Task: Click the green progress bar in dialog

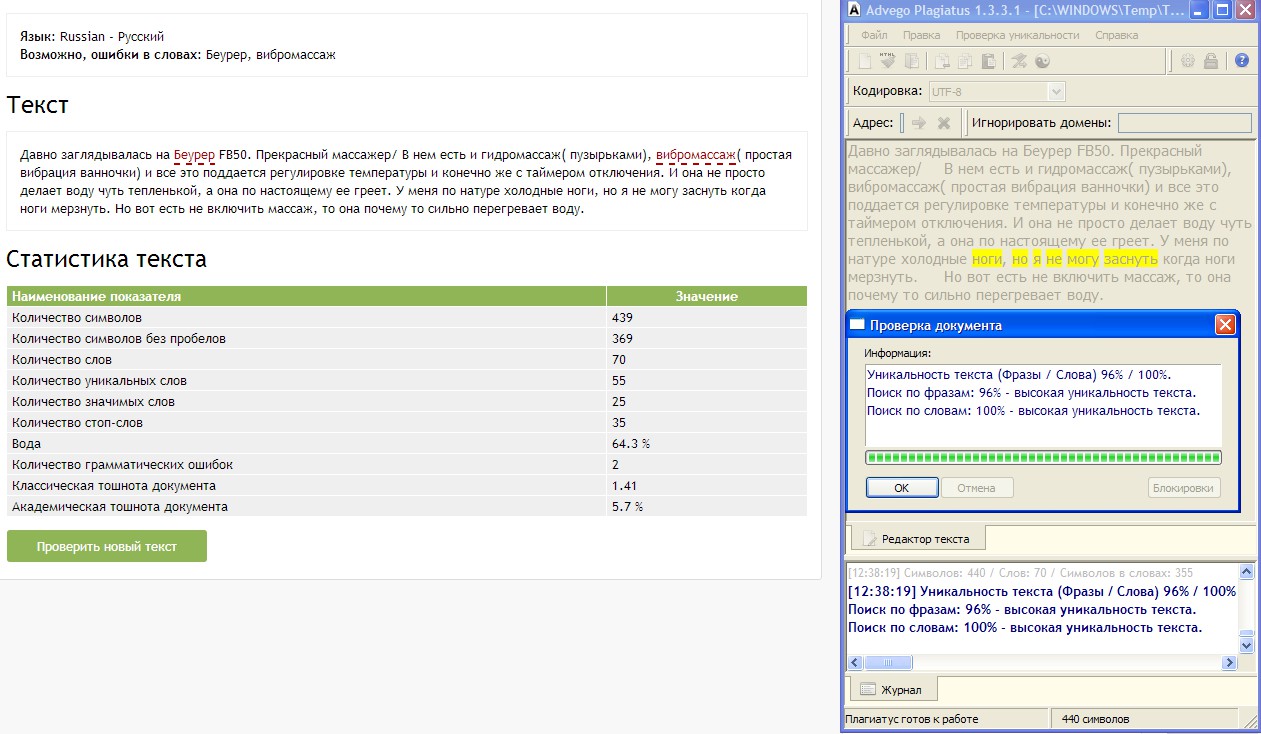Action: click(1043, 458)
